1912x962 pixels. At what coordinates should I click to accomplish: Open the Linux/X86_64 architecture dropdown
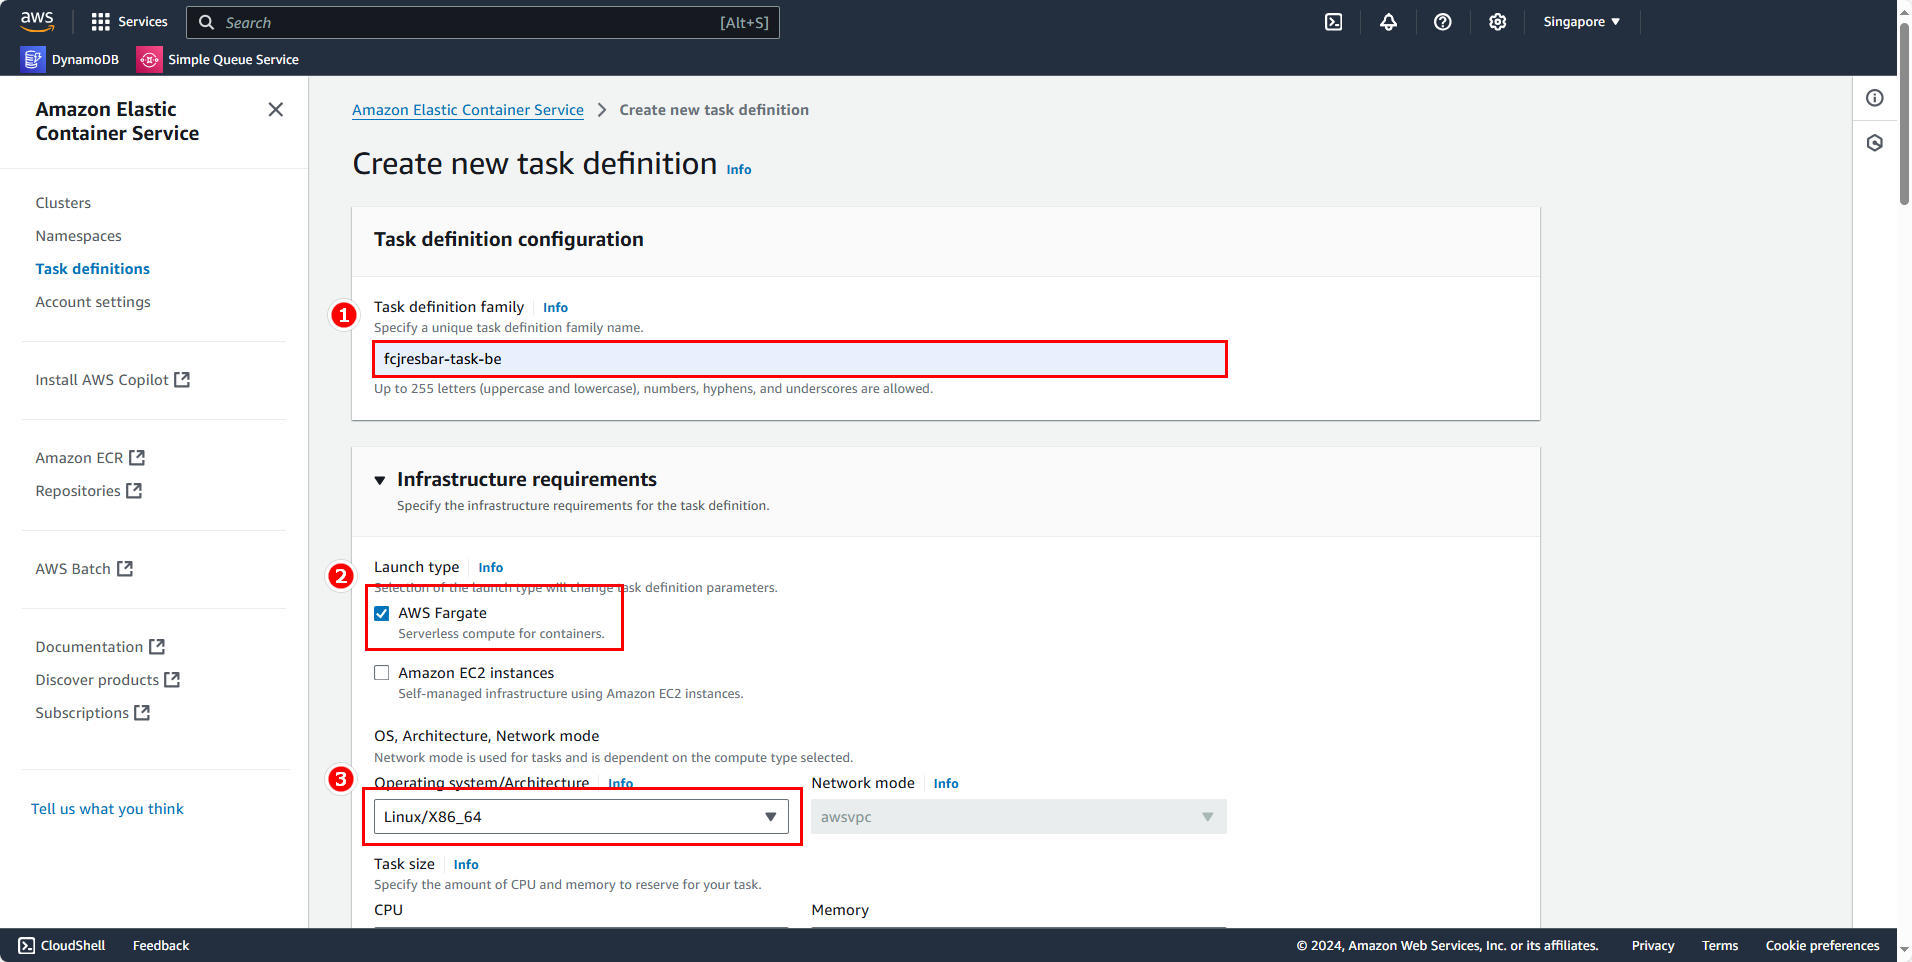coord(581,817)
